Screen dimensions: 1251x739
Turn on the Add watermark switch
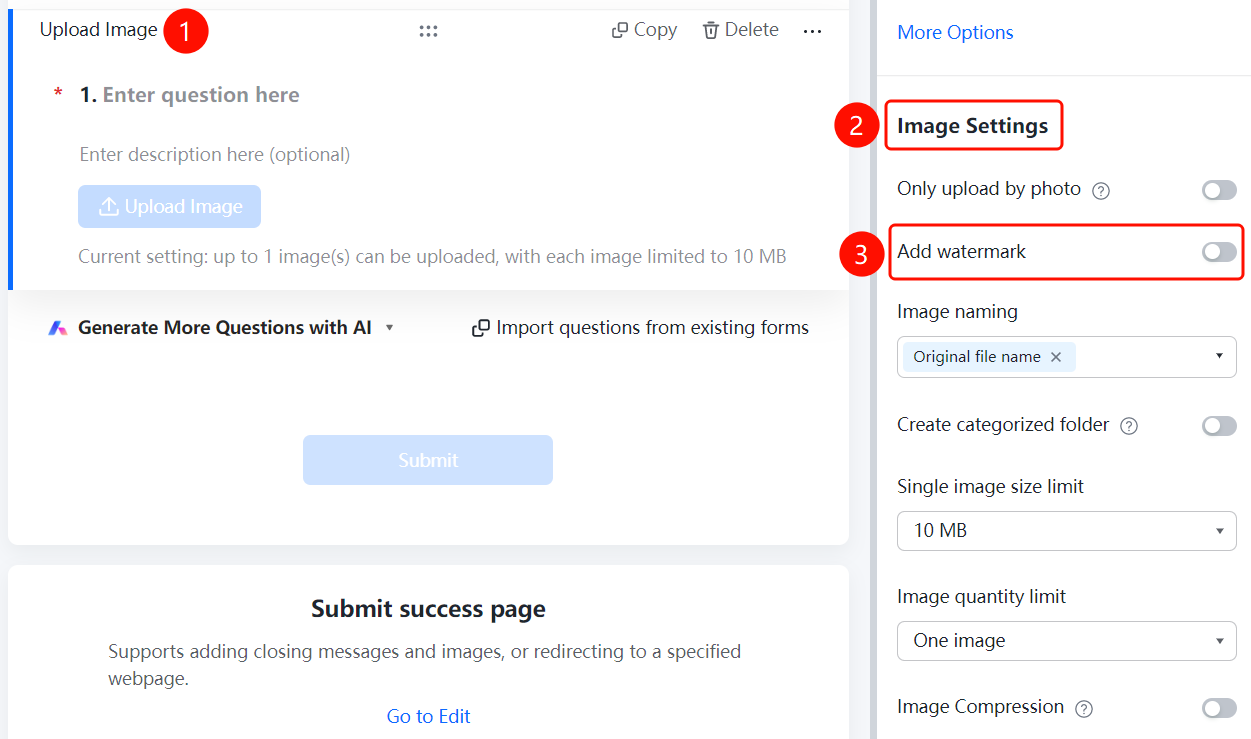click(x=1219, y=252)
